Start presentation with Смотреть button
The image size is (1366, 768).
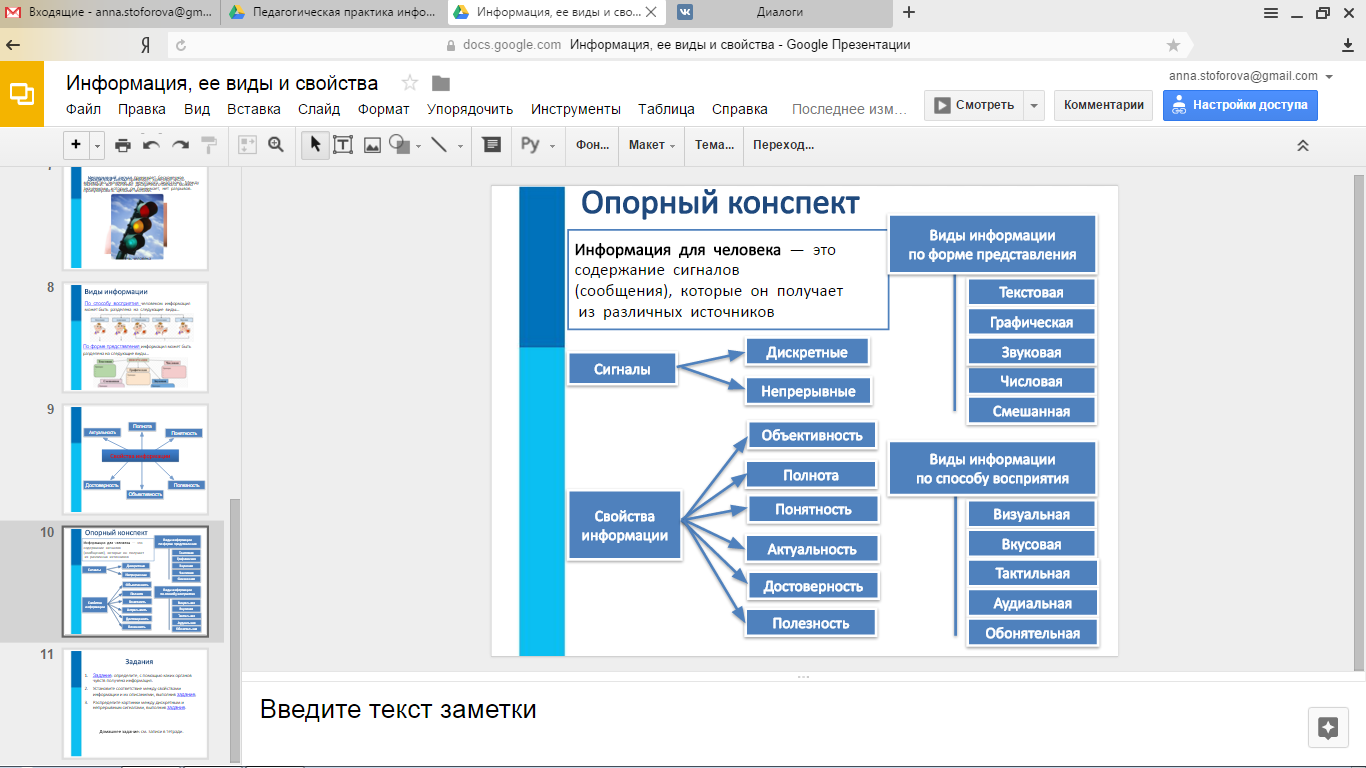coord(974,105)
